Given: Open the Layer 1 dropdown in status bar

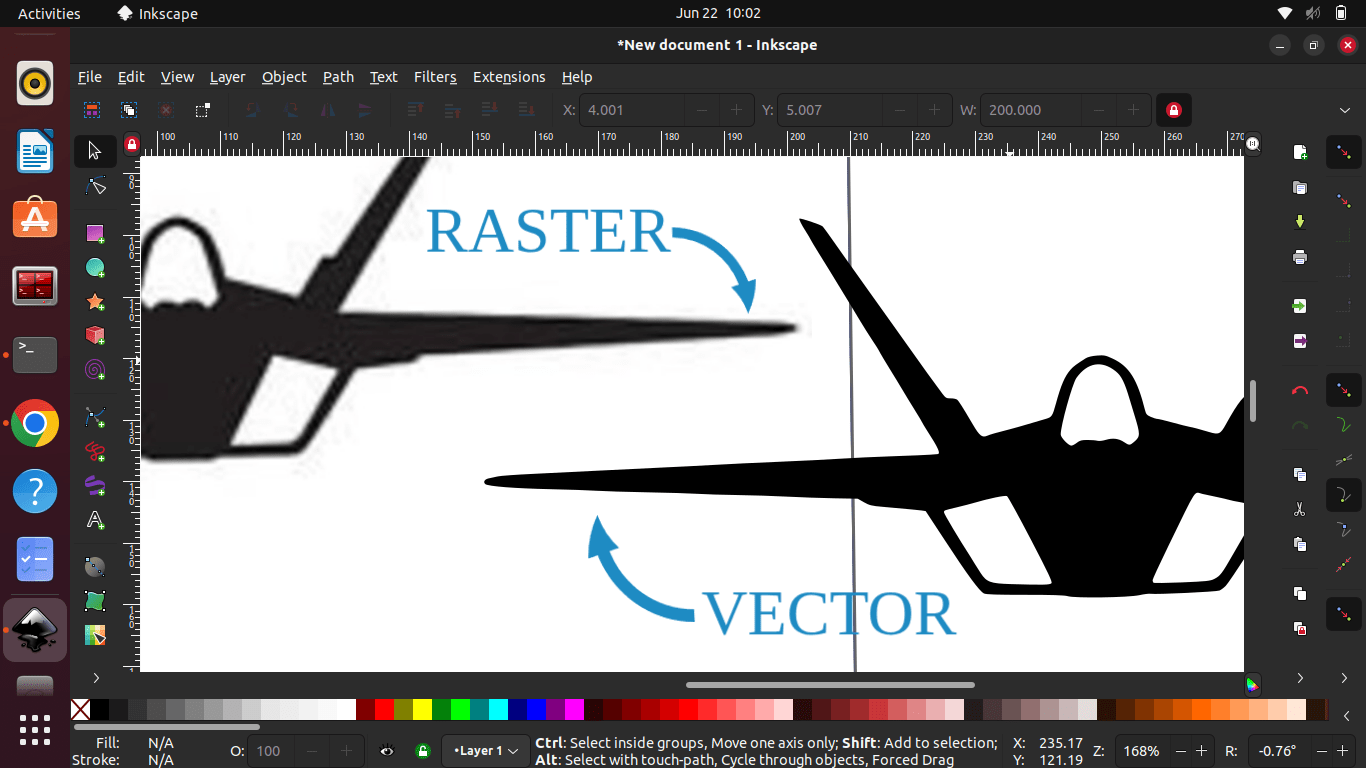Looking at the screenshot, I should (x=486, y=751).
